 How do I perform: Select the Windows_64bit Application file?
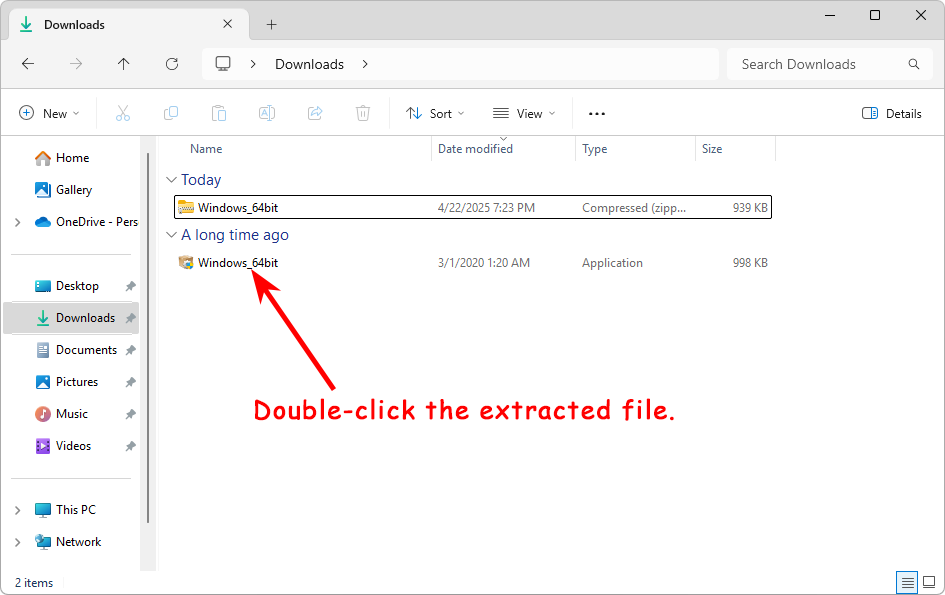pyautogui.click(x=237, y=263)
